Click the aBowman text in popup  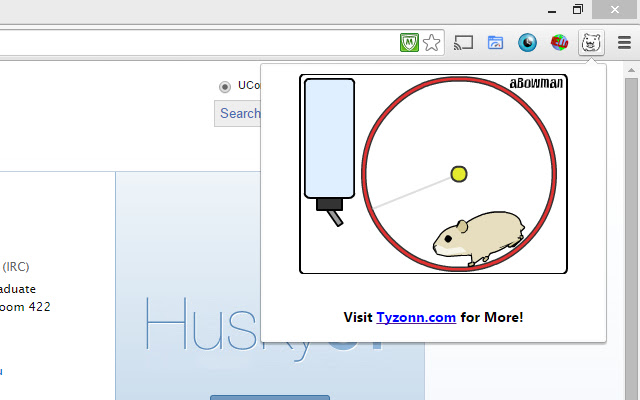tap(536, 83)
